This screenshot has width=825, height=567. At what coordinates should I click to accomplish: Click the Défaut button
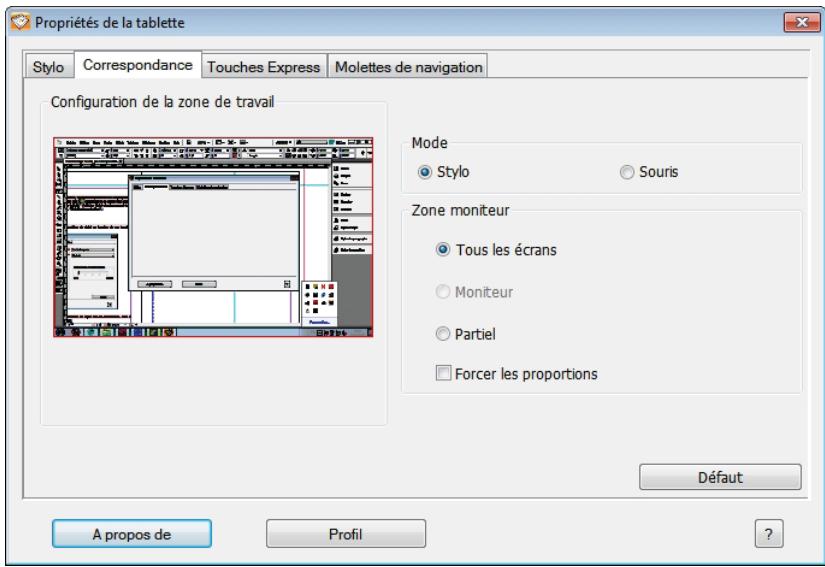(x=720, y=477)
